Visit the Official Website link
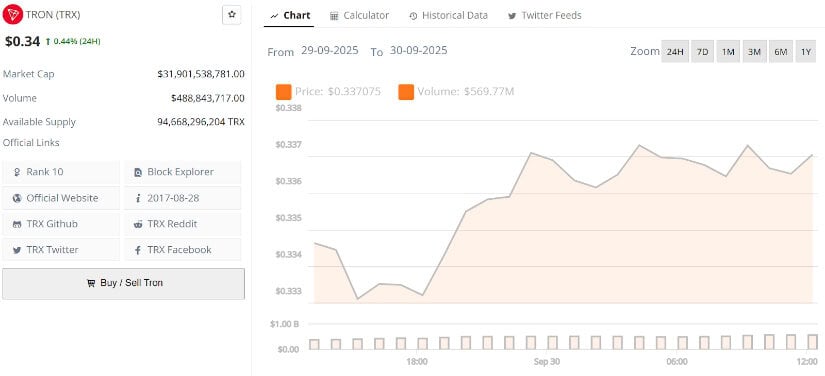The image size is (825, 376). [61, 198]
